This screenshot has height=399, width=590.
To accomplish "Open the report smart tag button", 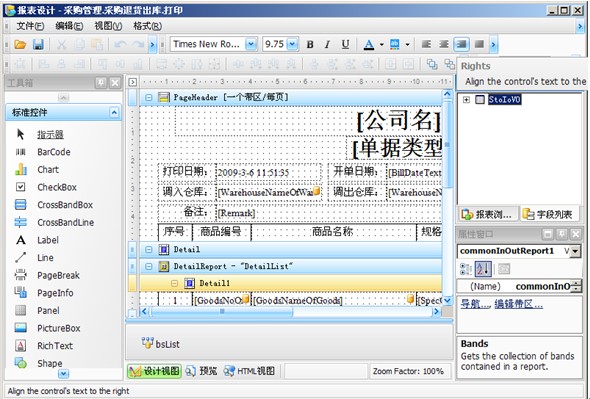I will [x=132, y=82].
